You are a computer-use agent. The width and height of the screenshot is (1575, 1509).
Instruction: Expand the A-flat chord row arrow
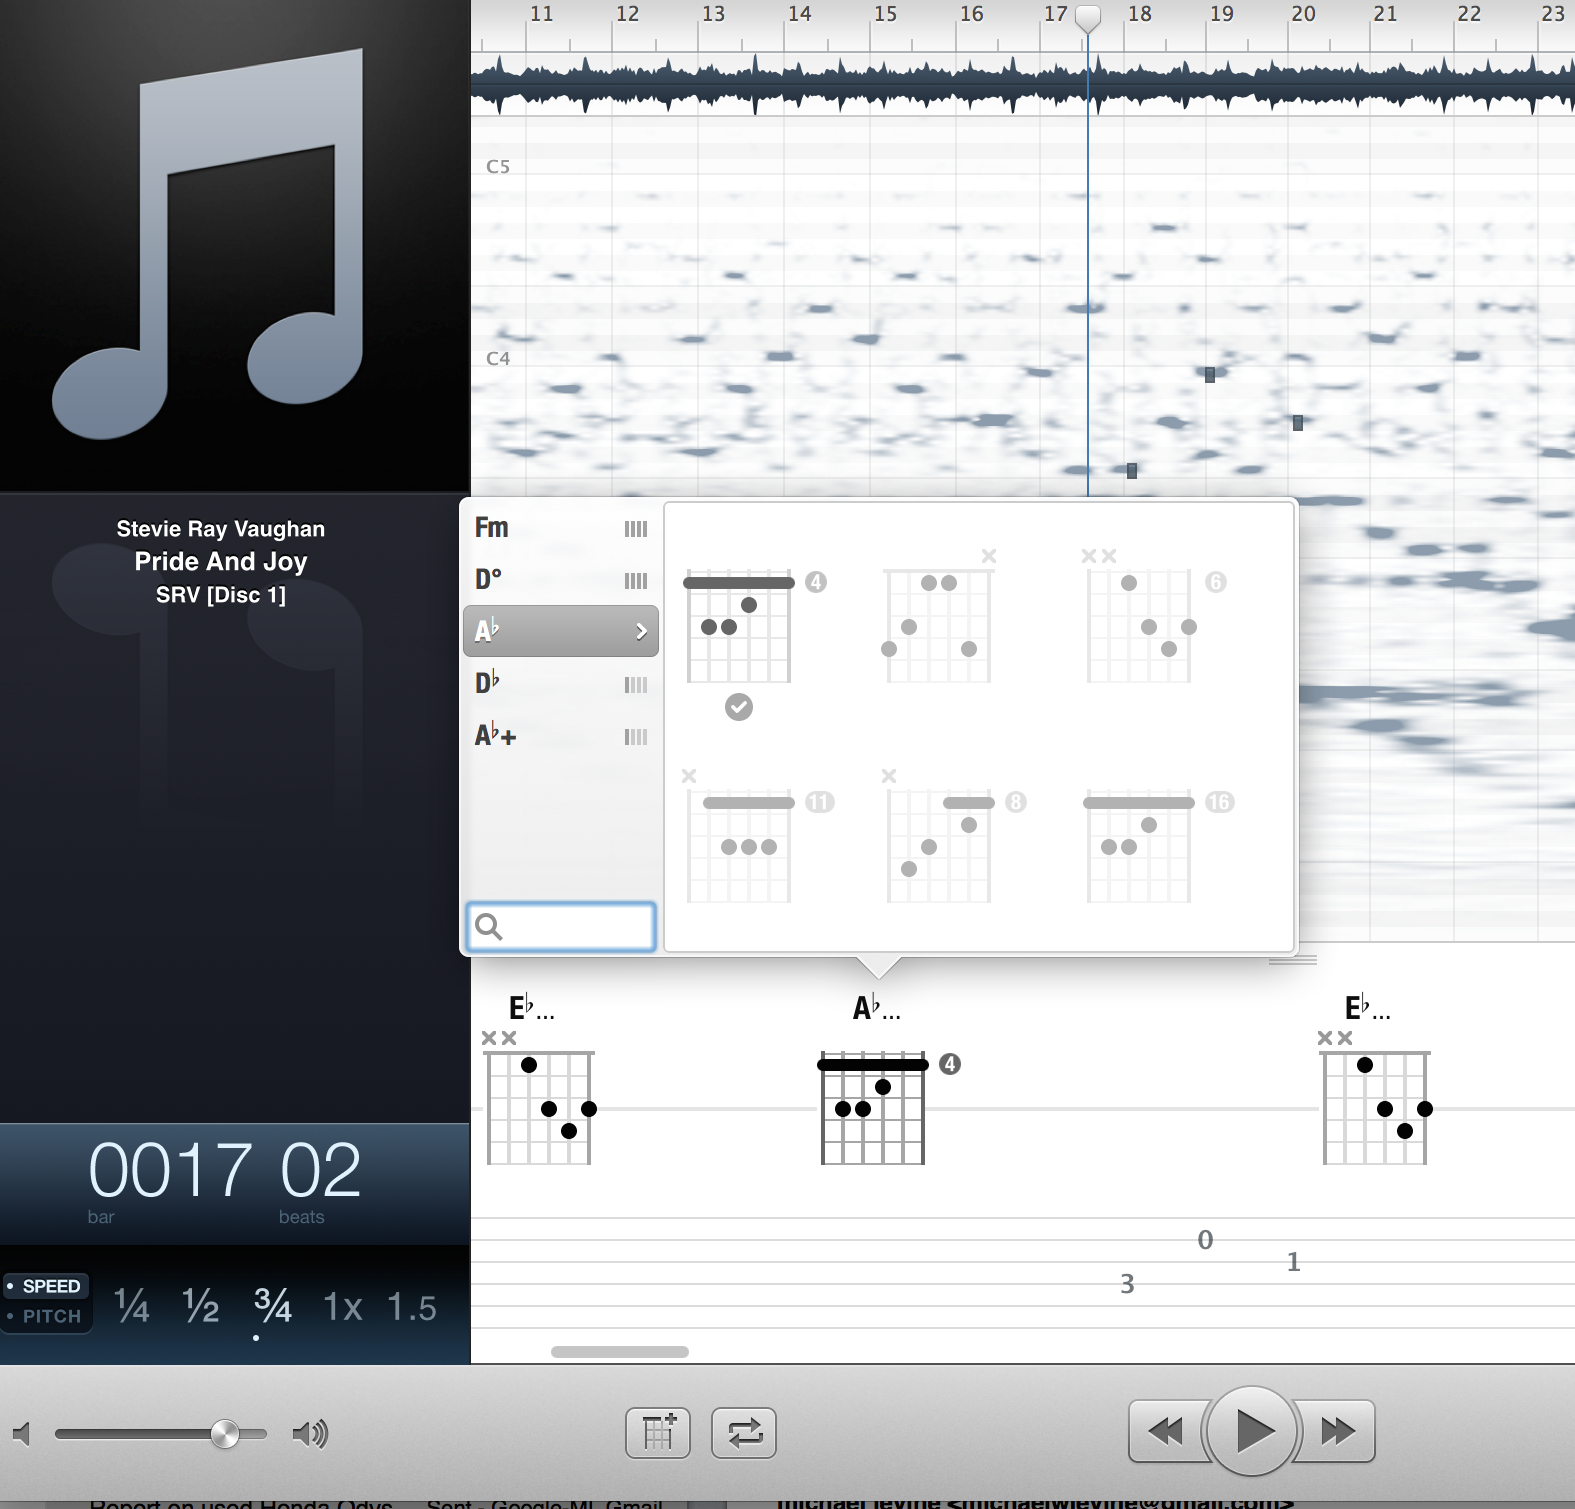click(642, 631)
